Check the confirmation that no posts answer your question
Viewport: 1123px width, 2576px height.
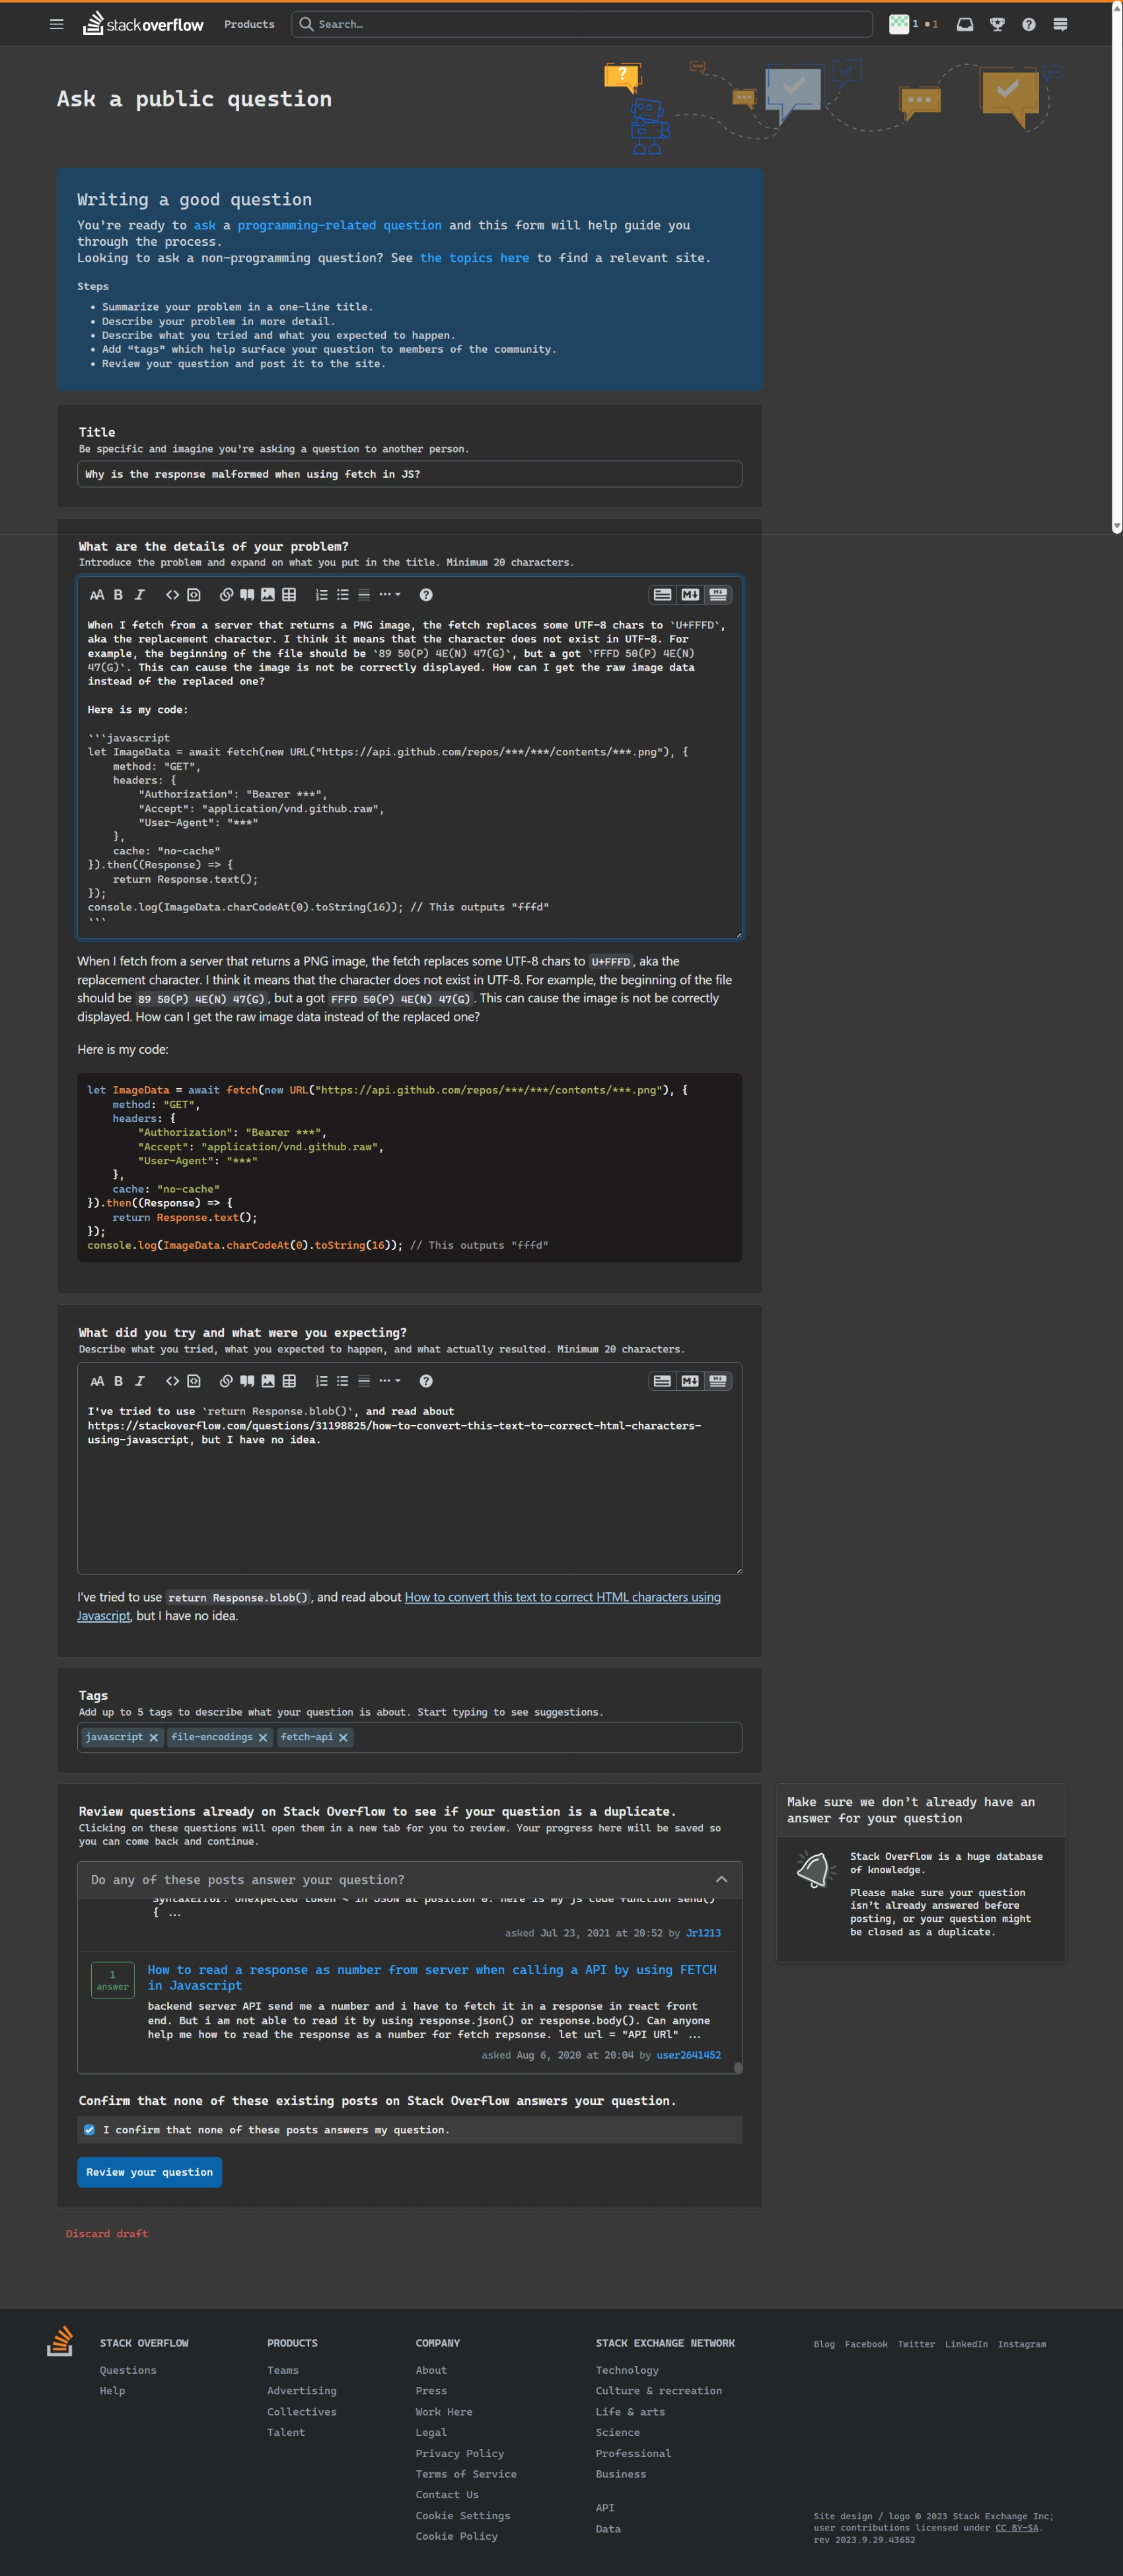[x=89, y=2130]
